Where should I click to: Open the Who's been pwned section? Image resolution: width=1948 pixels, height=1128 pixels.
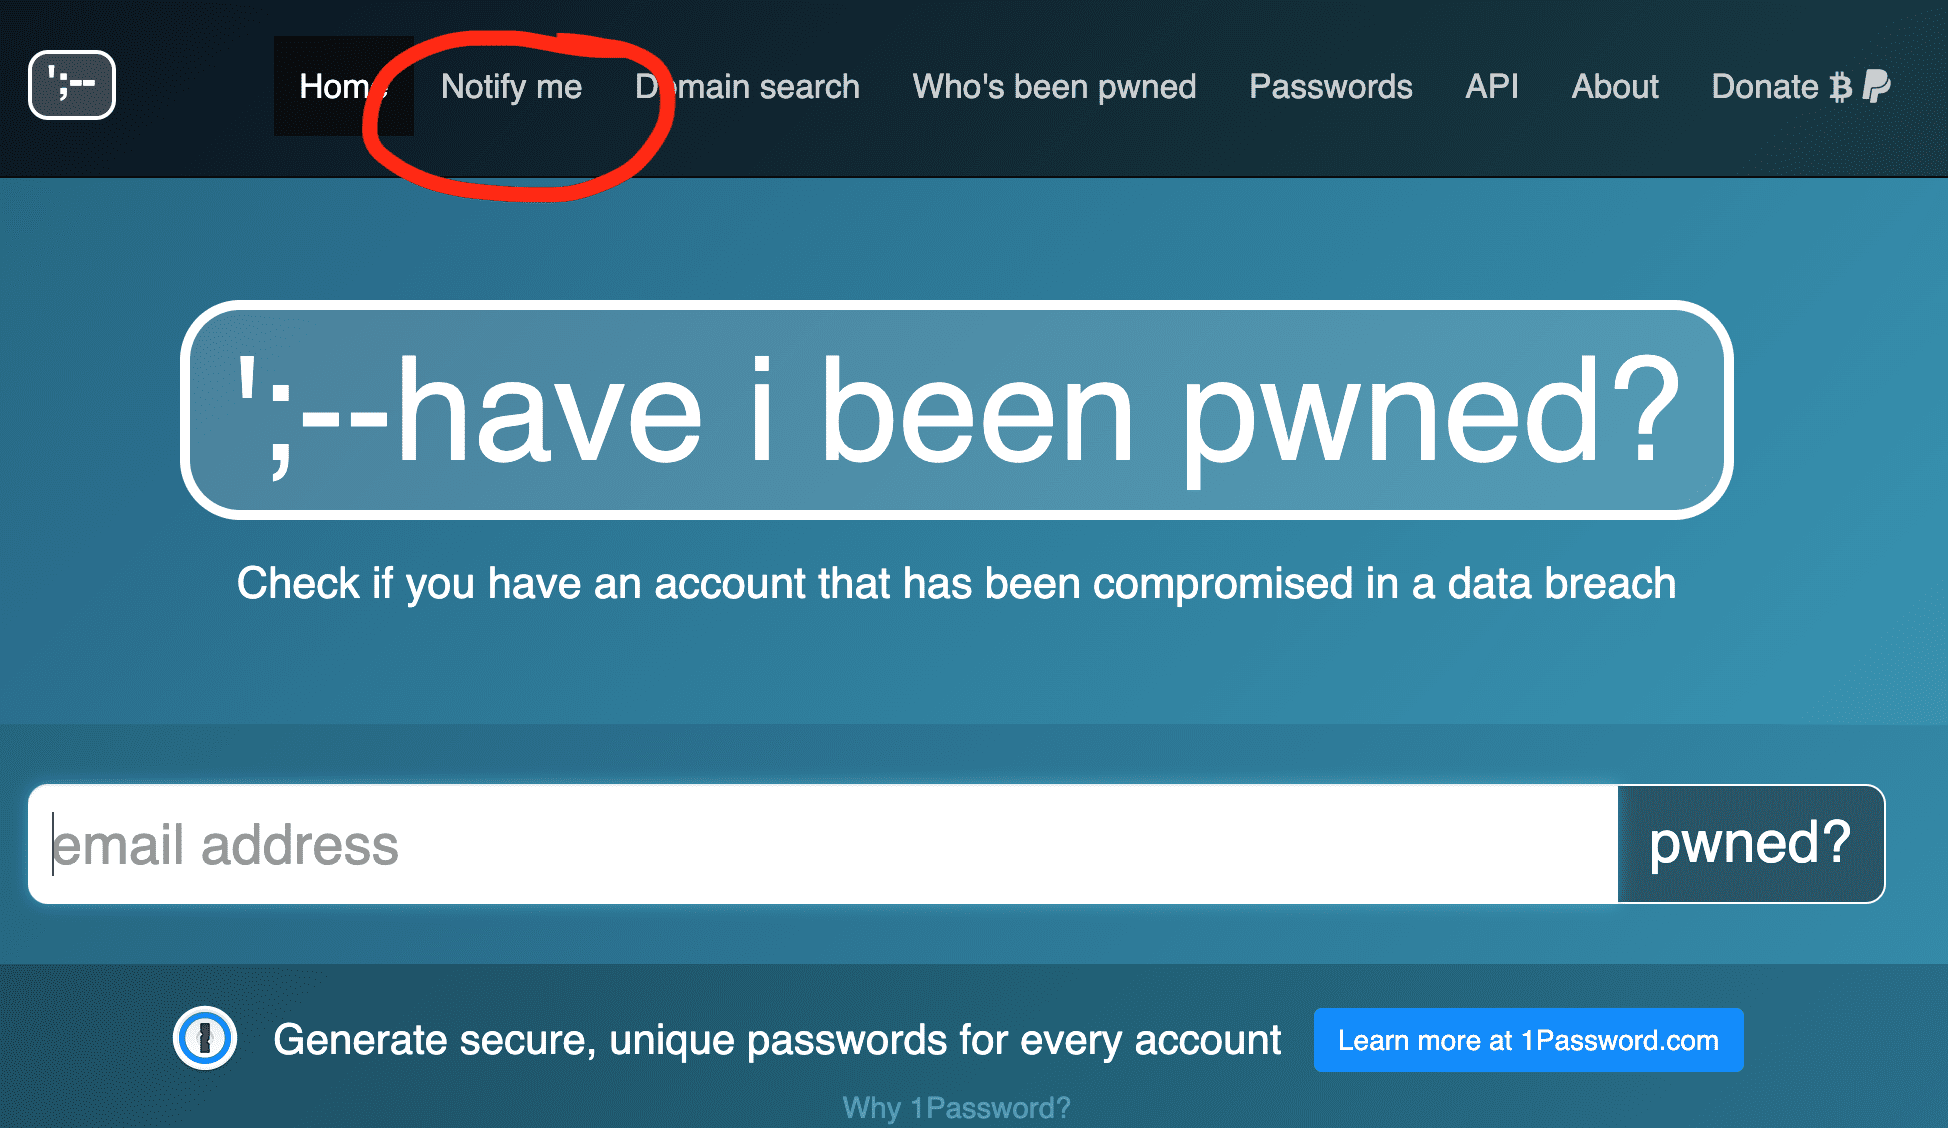coord(1054,87)
